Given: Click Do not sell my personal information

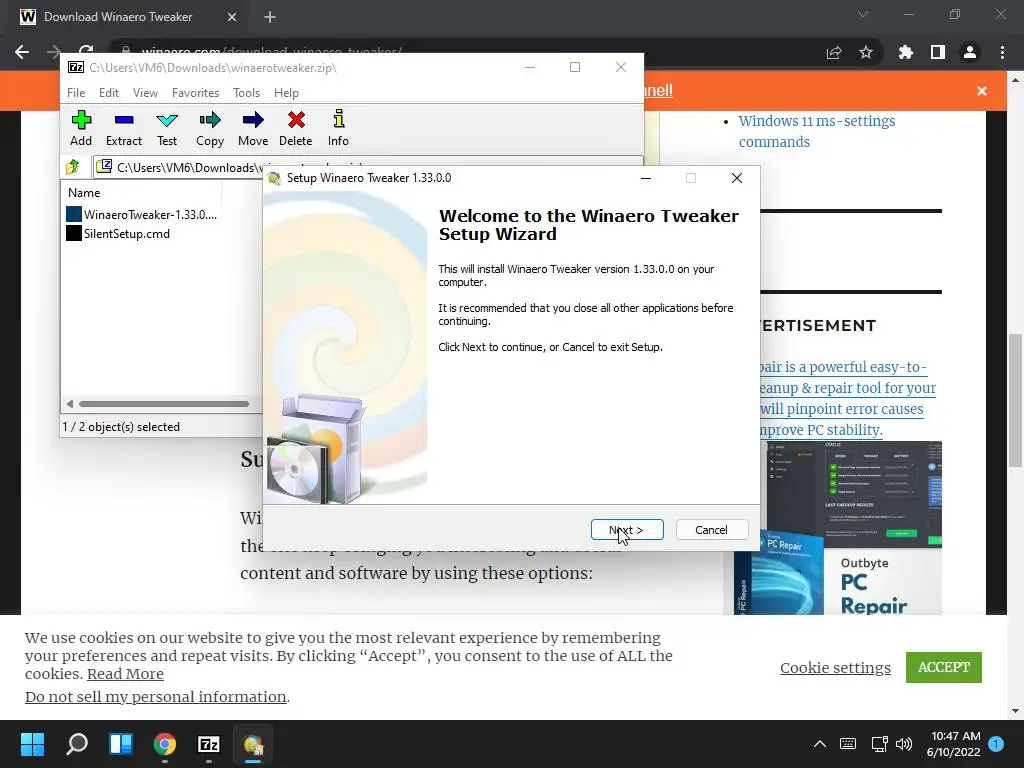Looking at the screenshot, I should [155, 696].
